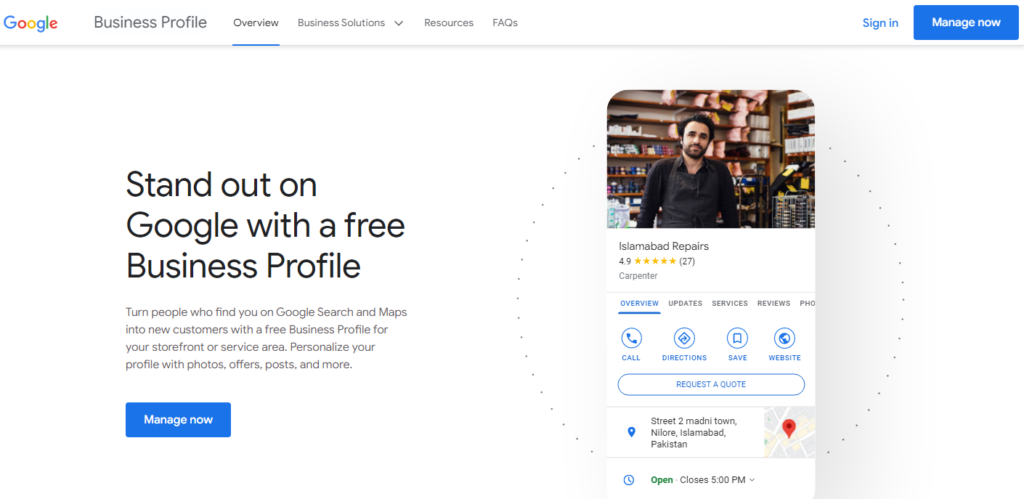The width and height of the screenshot is (1024, 499).
Task: Click the clock icon beside opening hours
Action: point(629,480)
